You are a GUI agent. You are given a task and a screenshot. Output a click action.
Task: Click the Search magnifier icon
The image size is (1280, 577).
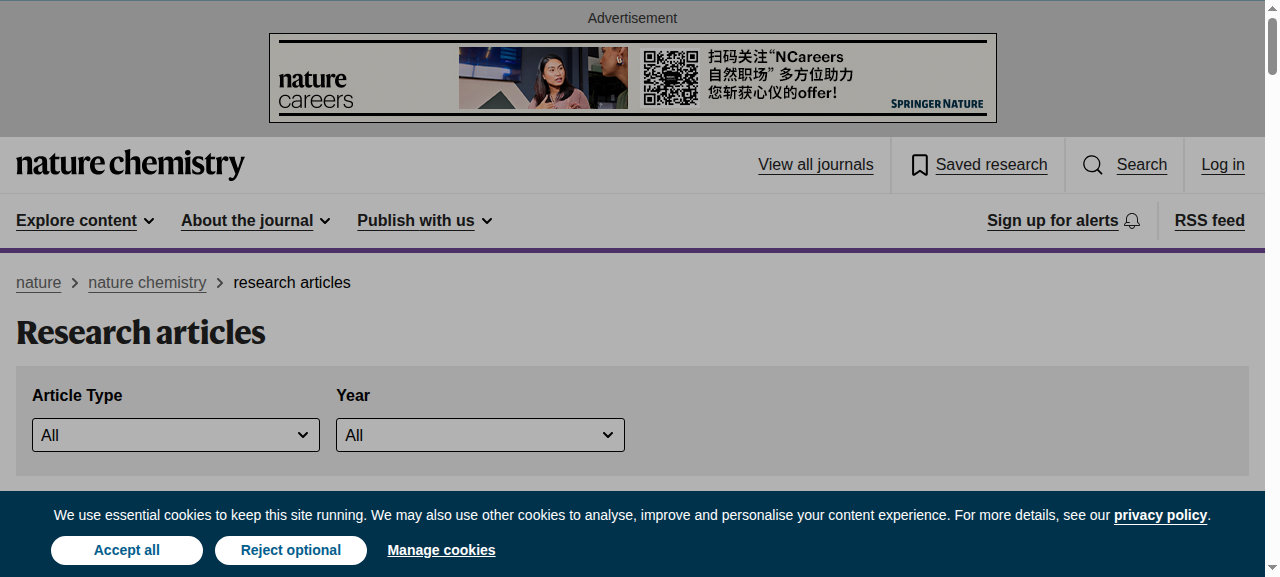point(1093,165)
